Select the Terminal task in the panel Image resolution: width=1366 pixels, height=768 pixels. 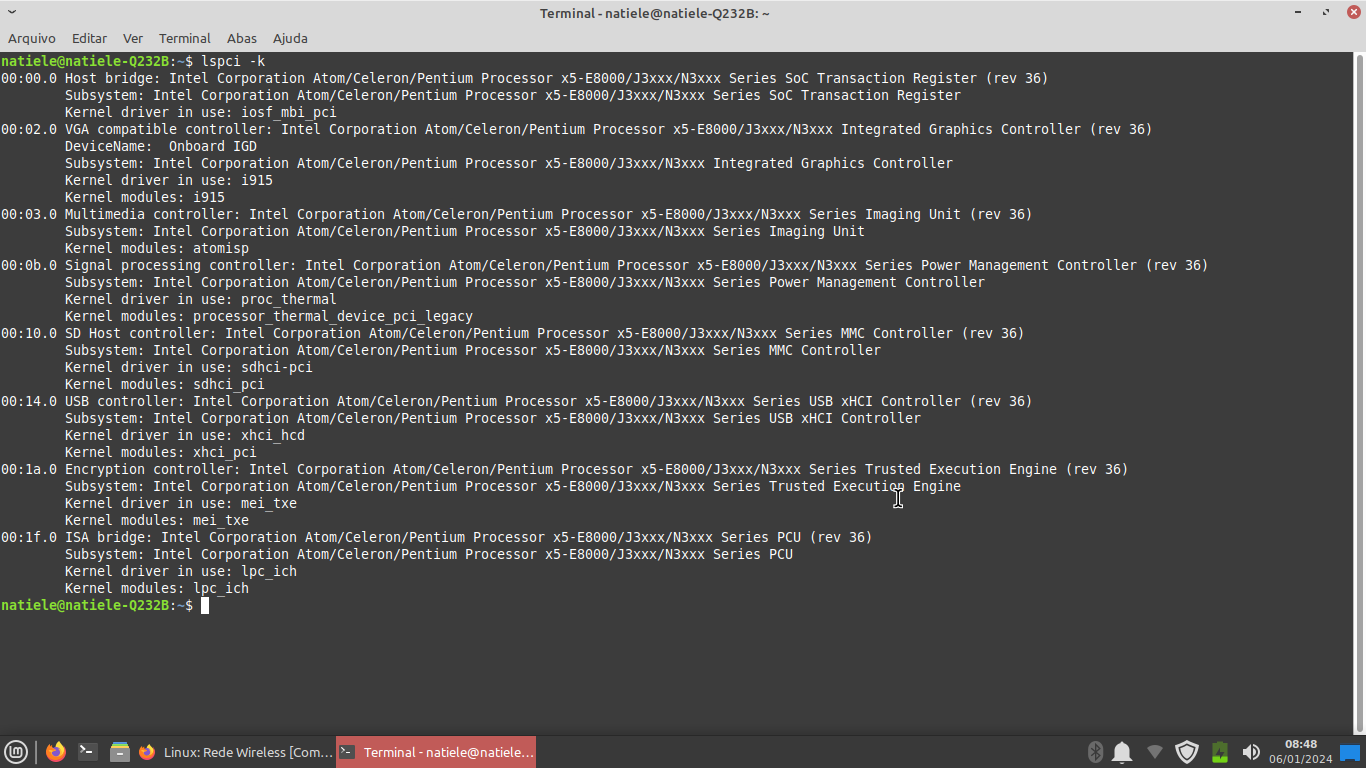(x=436, y=752)
